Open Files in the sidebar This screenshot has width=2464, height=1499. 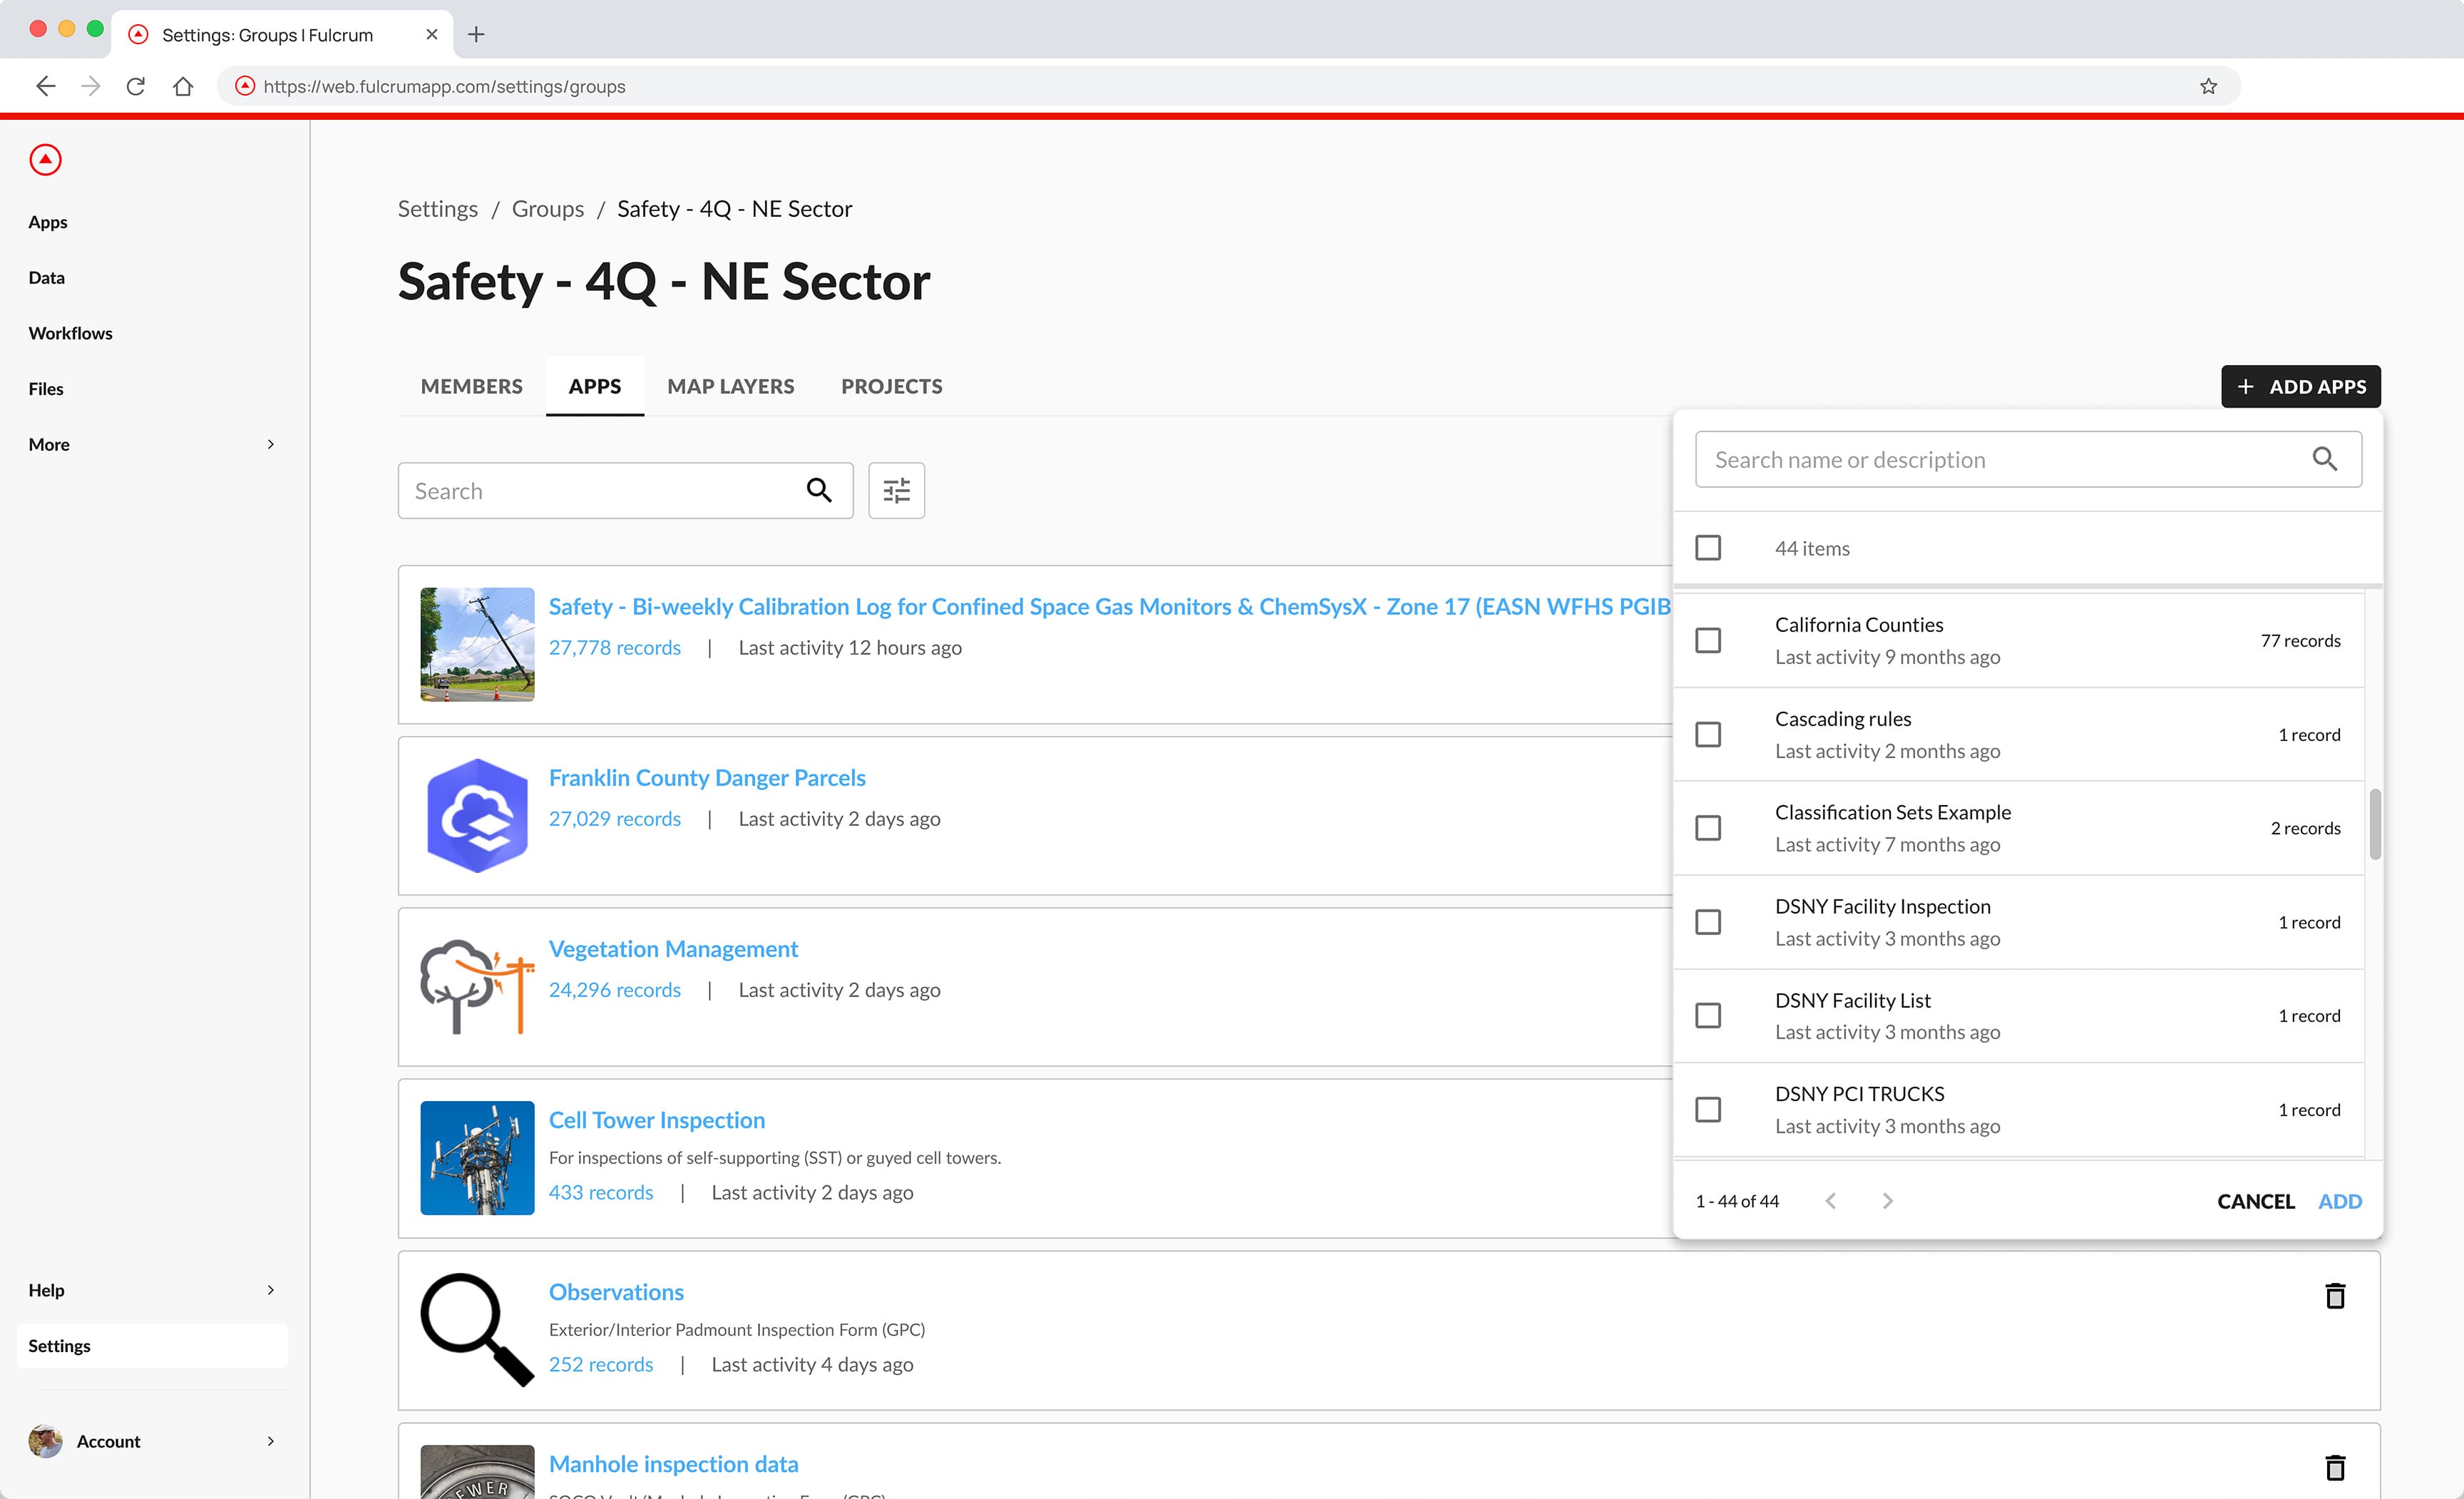click(46, 388)
